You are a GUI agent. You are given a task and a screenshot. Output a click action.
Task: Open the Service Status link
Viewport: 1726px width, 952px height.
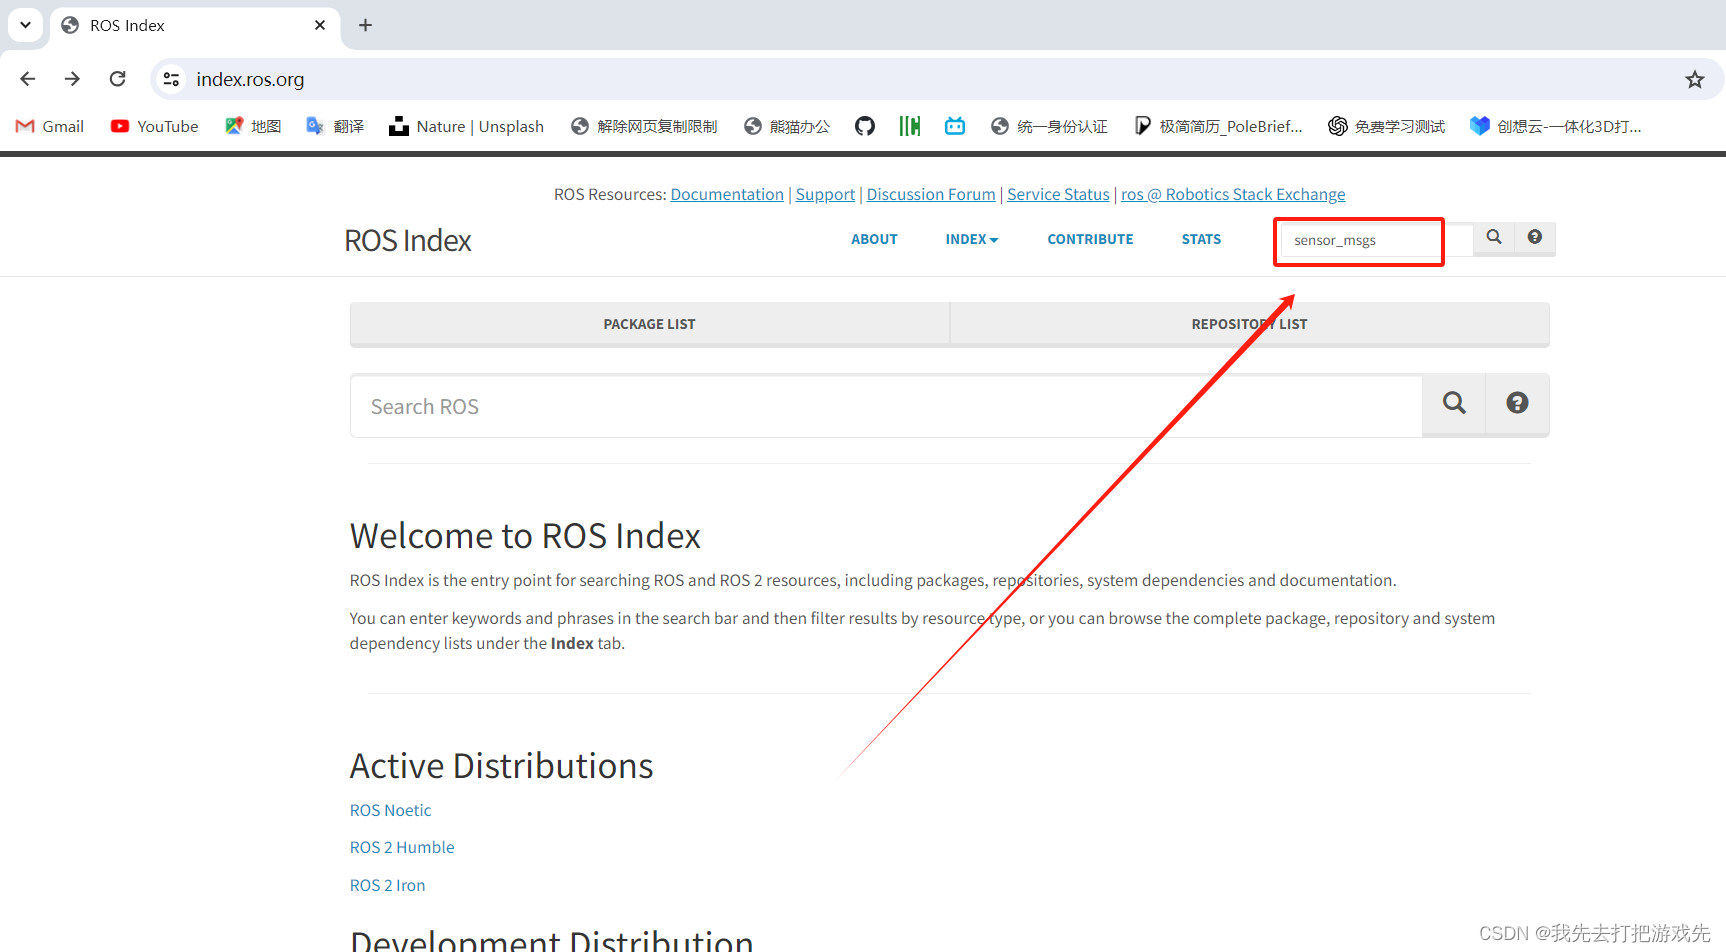coord(1058,194)
